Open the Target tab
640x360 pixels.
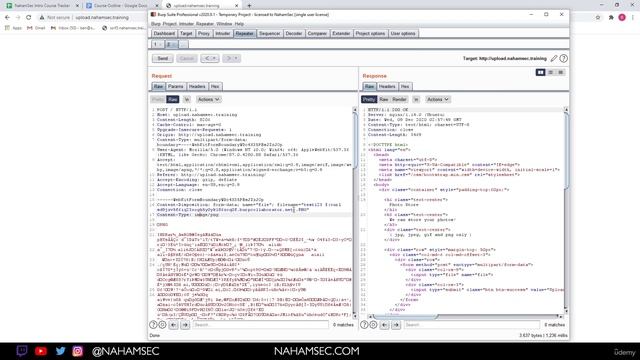click(x=186, y=33)
